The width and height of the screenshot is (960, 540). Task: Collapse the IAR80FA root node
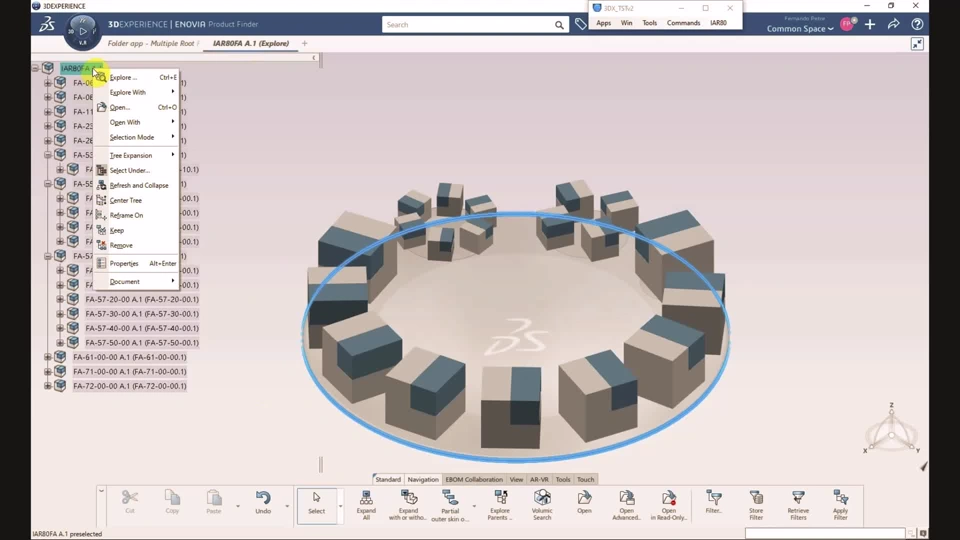36,68
